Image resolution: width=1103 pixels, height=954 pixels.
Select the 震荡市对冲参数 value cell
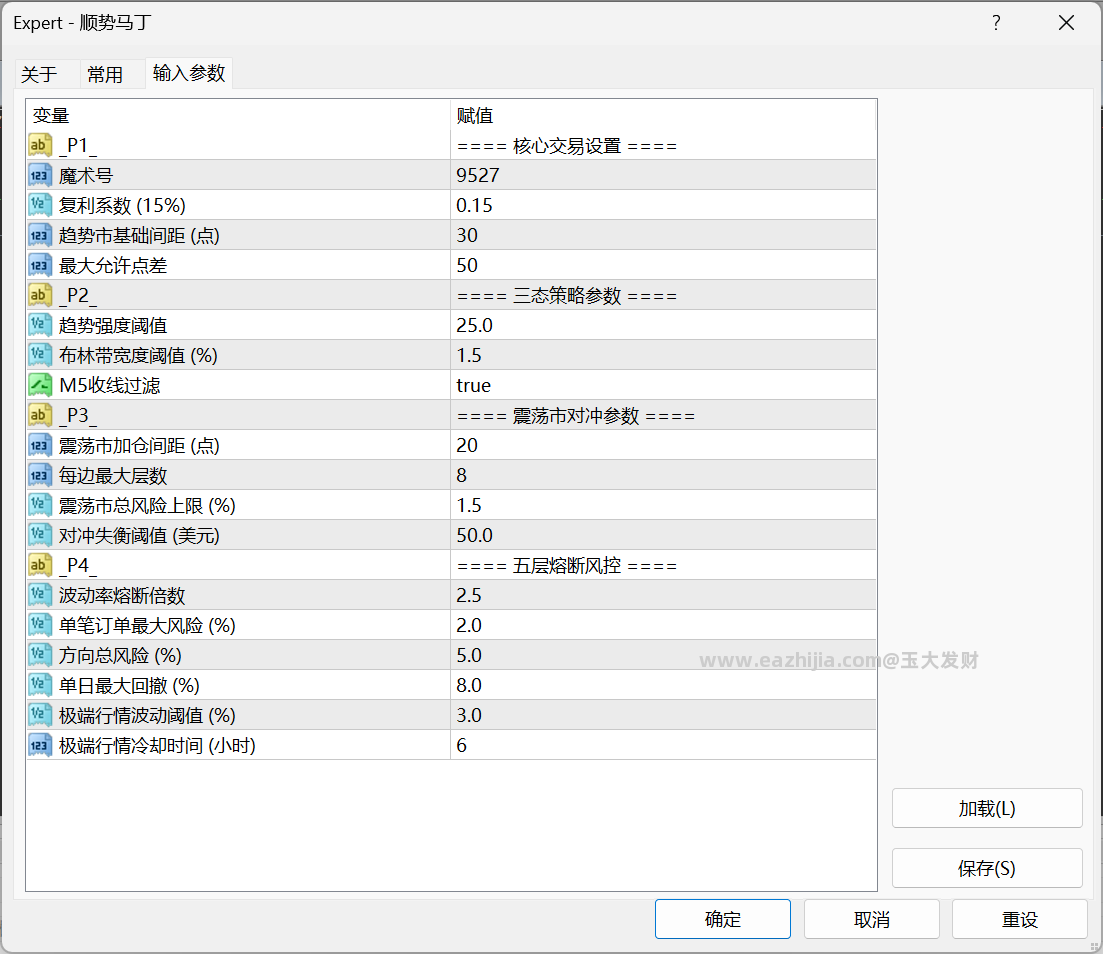click(x=663, y=415)
